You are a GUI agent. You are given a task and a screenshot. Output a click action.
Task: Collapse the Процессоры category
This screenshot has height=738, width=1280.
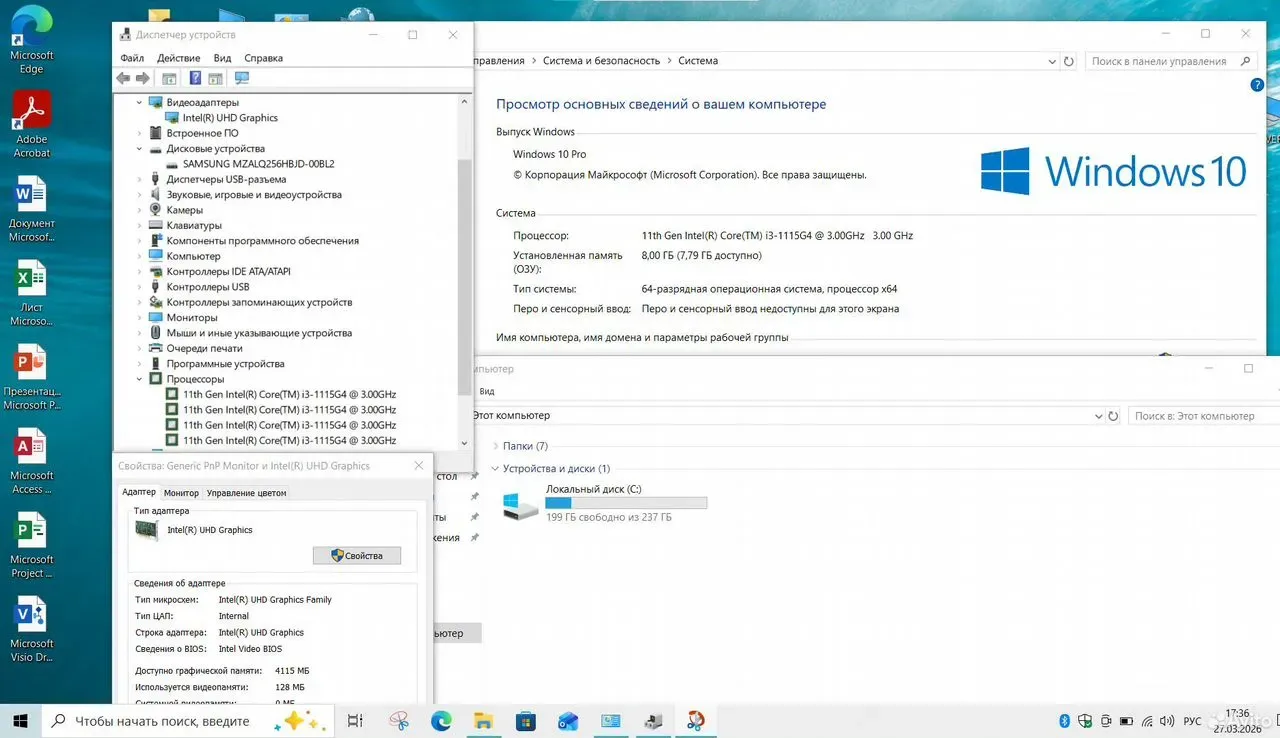(139, 379)
